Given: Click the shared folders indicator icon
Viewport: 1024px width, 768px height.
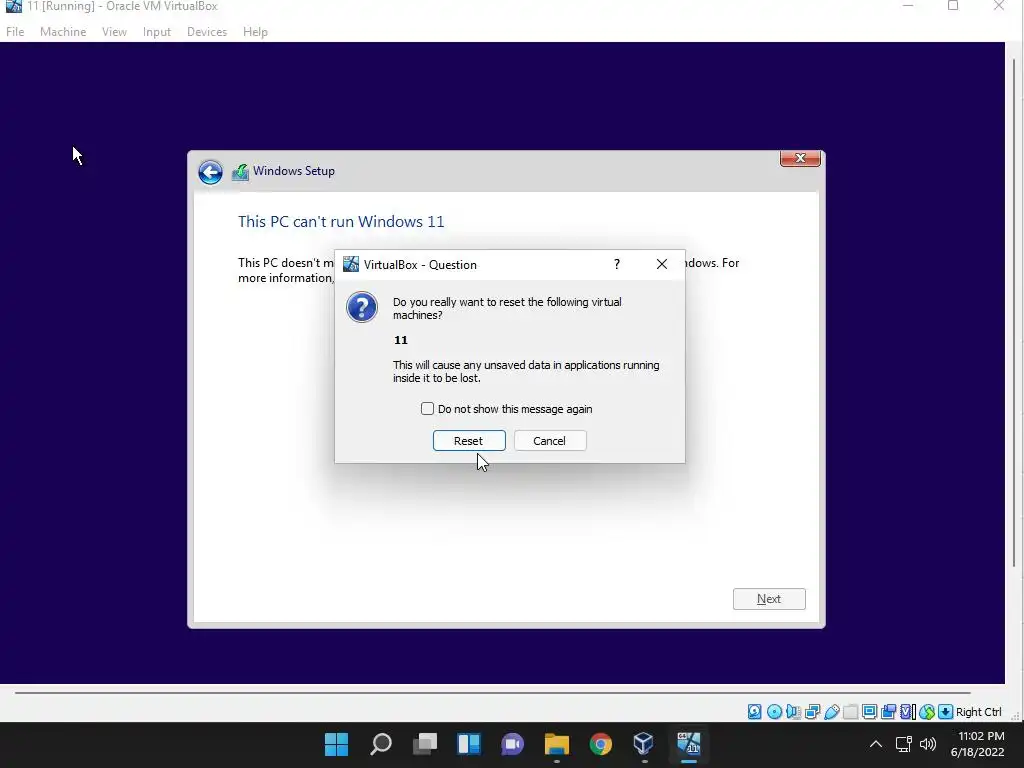Looking at the screenshot, I should click(850, 712).
